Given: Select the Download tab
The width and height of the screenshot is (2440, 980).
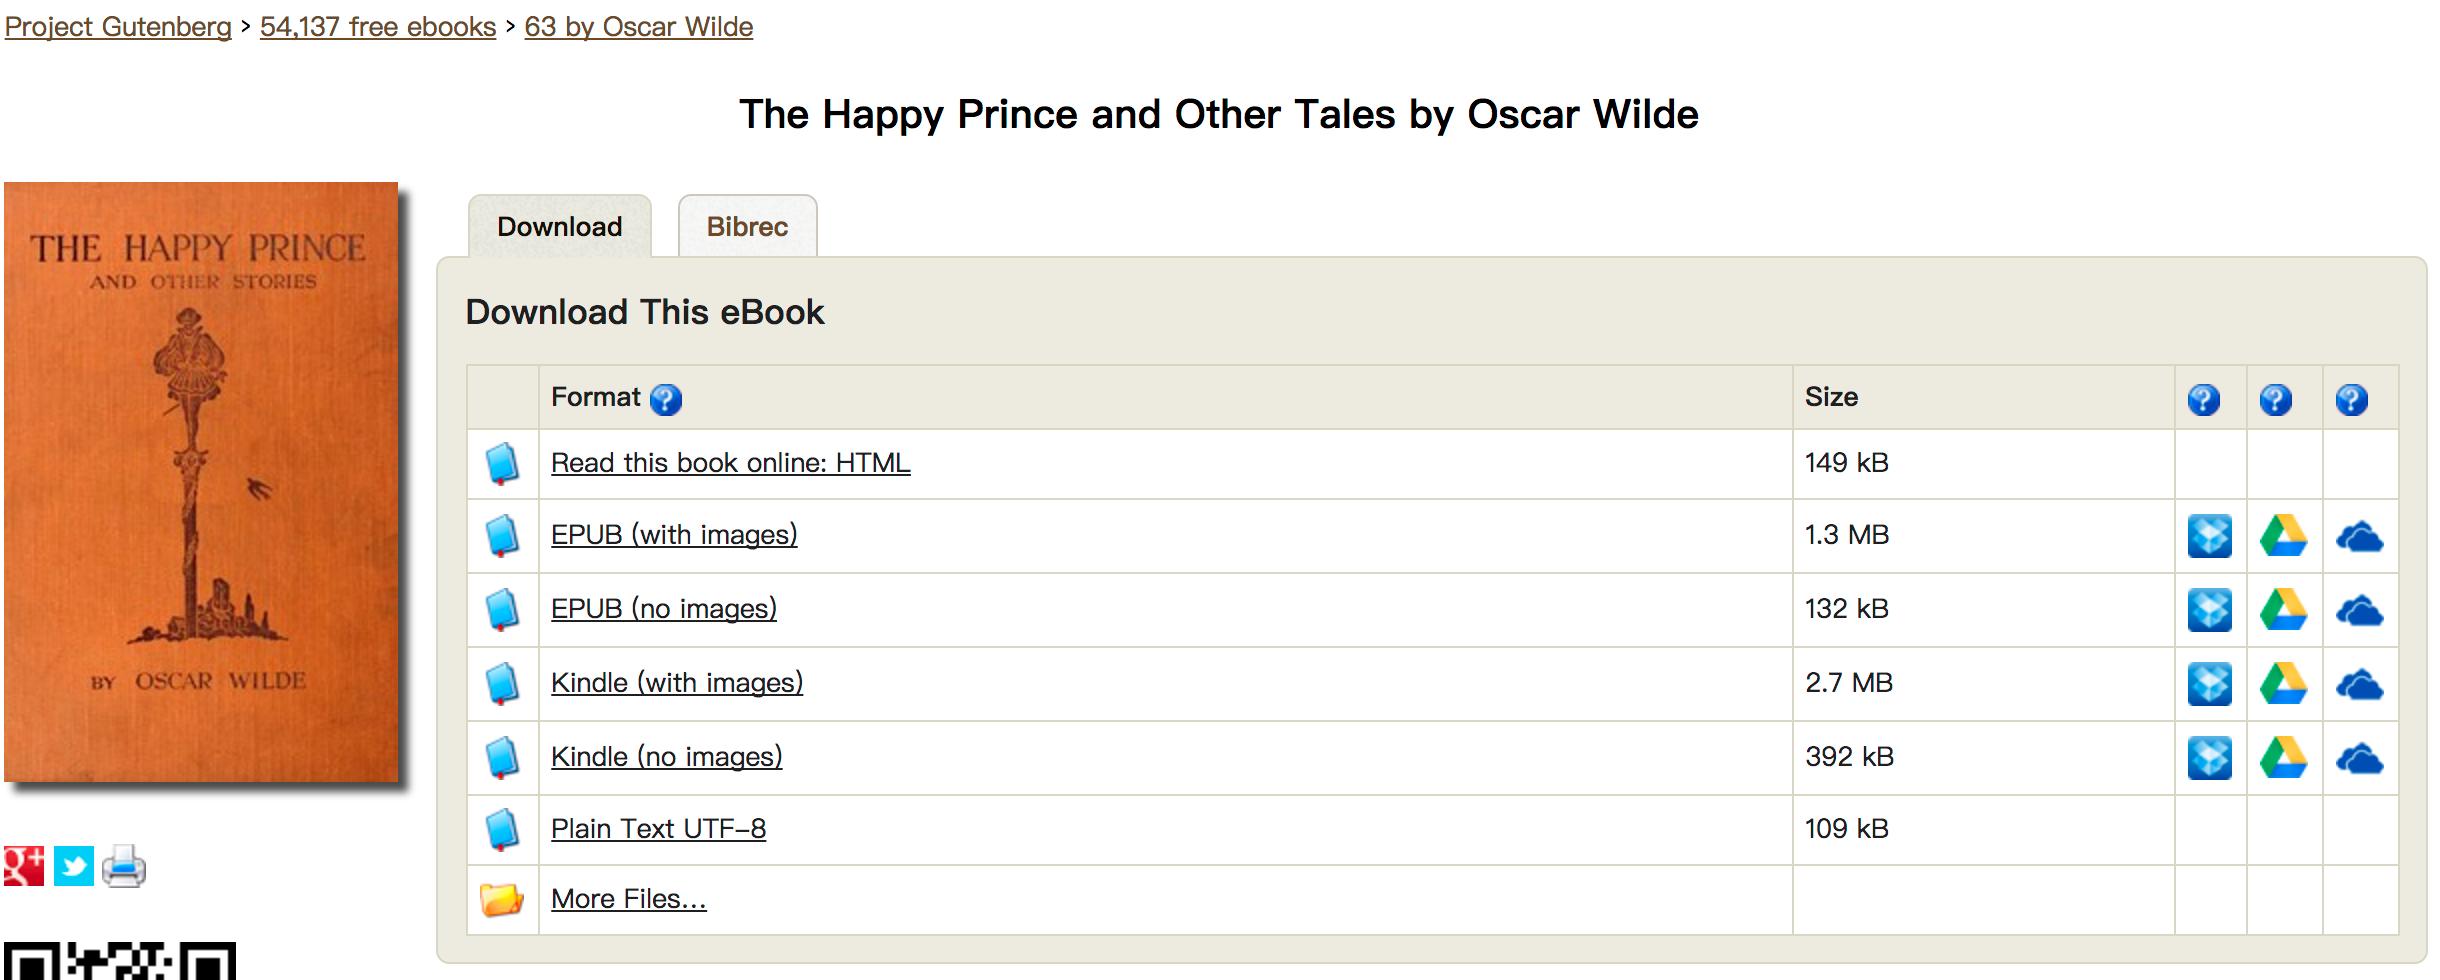Looking at the screenshot, I should point(560,227).
